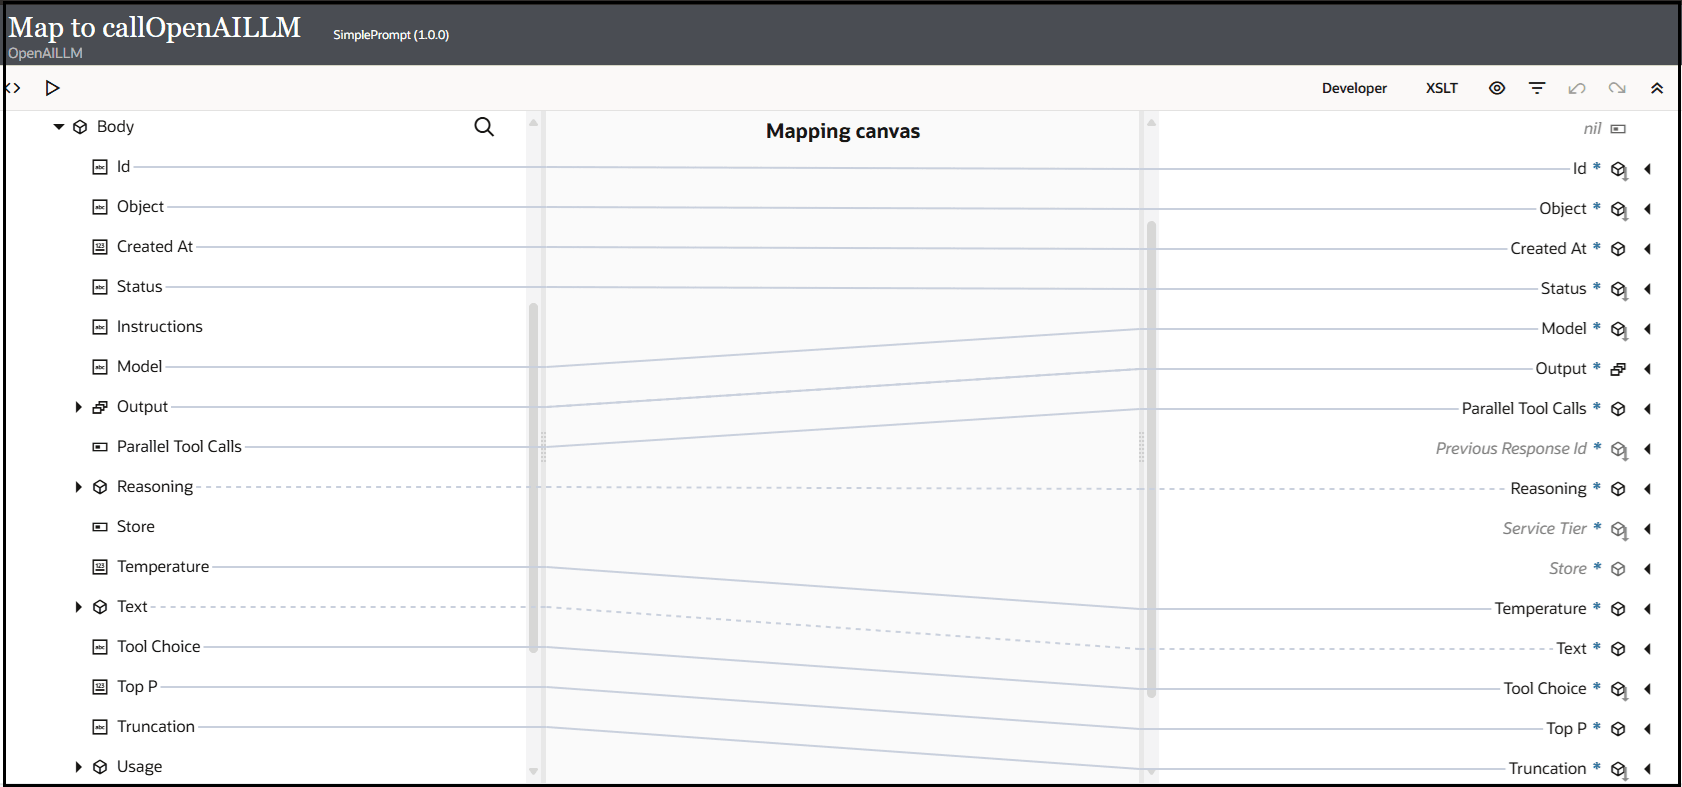Select the source Store element
This screenshot has width=1682, height=787.
pyautogui.click(x=136, y=527)
